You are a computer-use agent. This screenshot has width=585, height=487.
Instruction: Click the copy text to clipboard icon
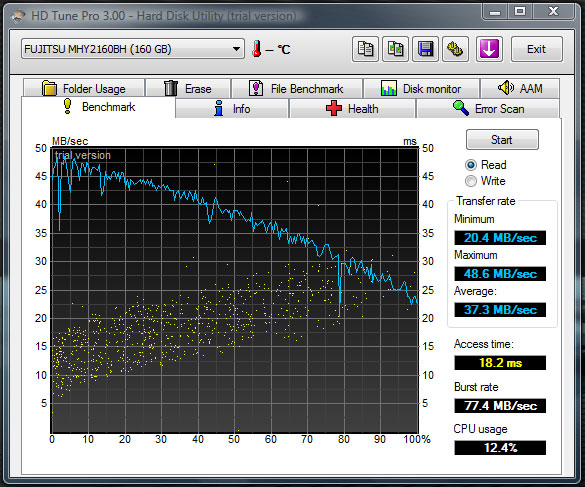[365, 49]
